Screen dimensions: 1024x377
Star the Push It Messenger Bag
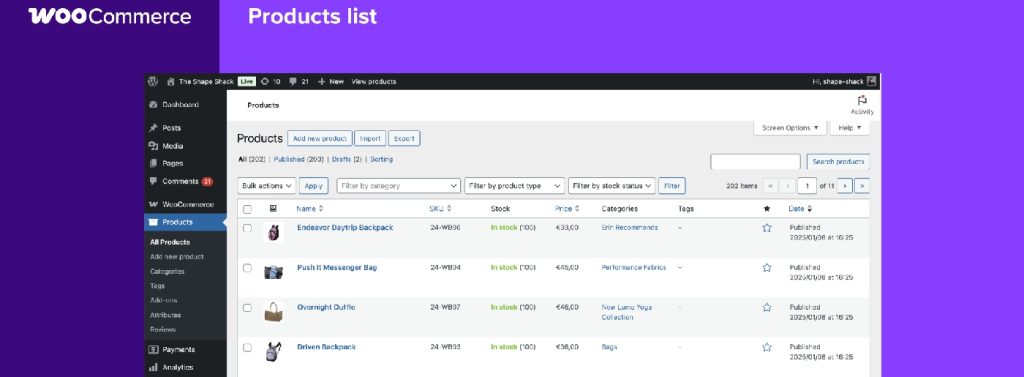[767, 268]
